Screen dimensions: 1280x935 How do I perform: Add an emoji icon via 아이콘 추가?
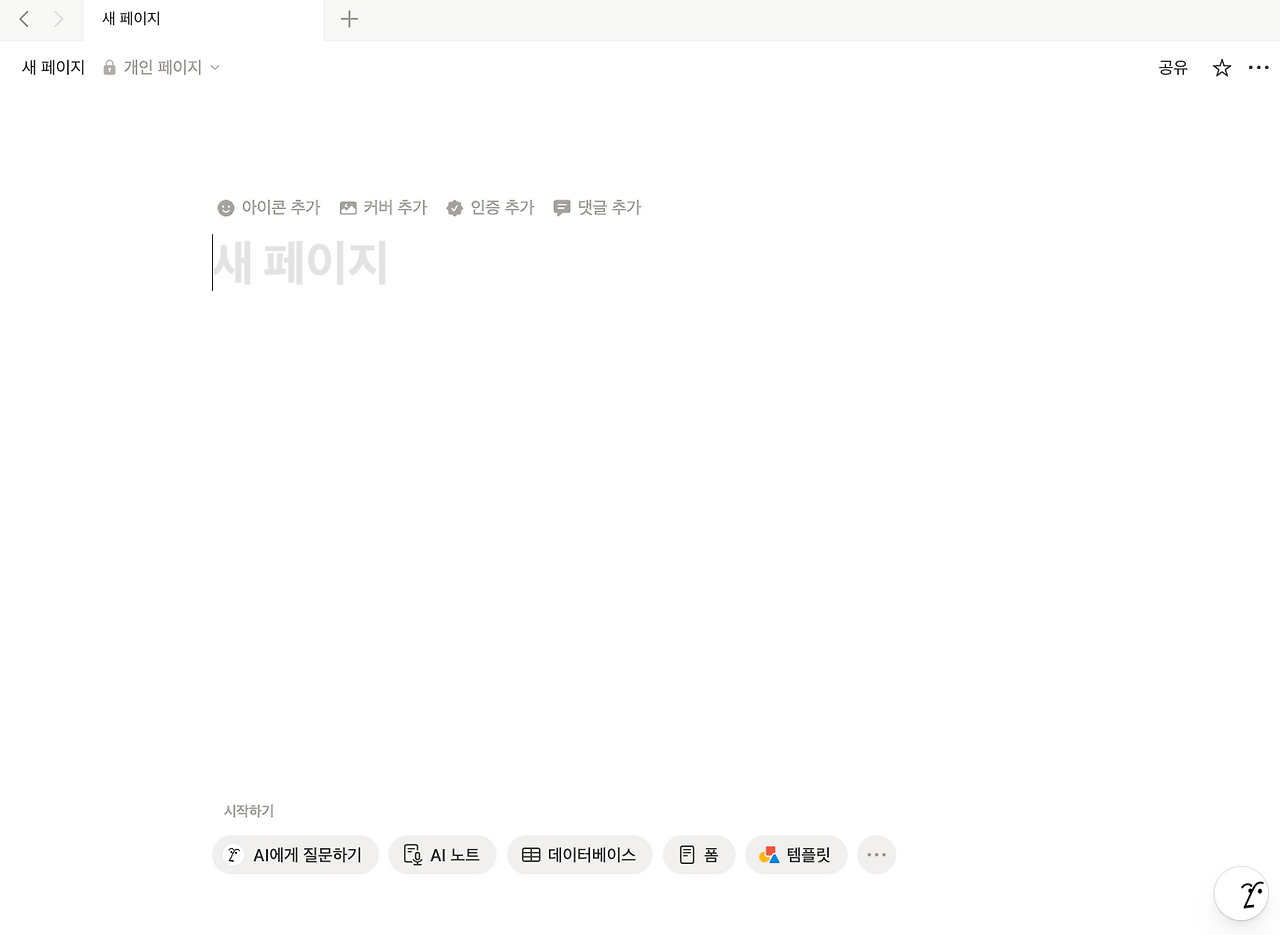coord(268,207)
